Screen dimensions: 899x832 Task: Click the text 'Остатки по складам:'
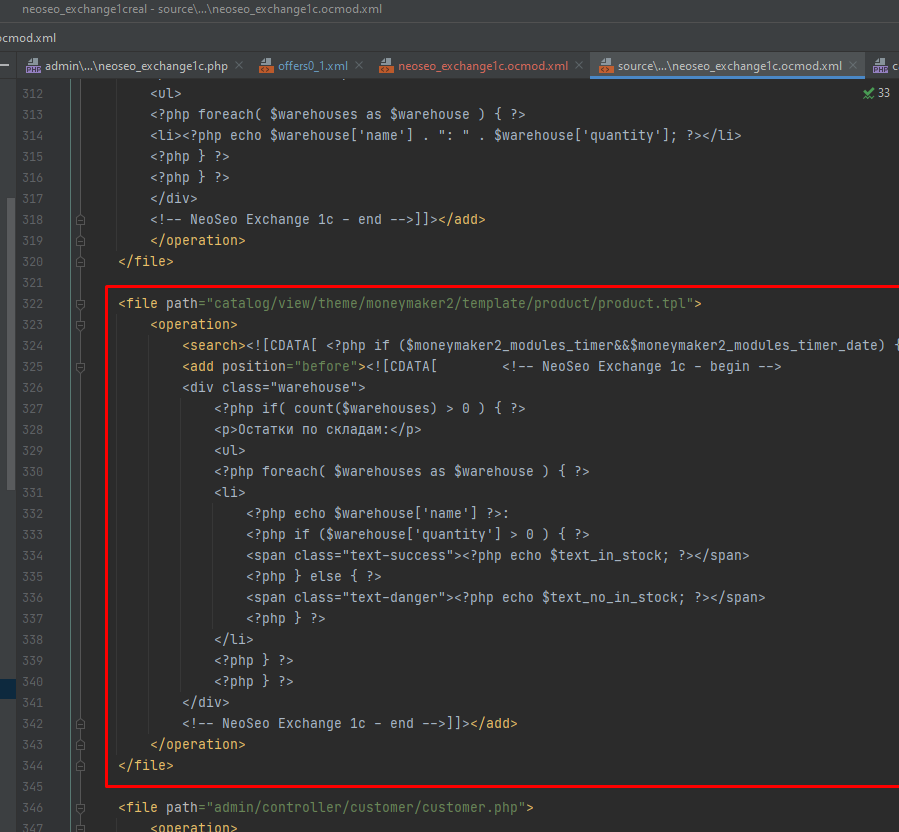pos(314,429)
